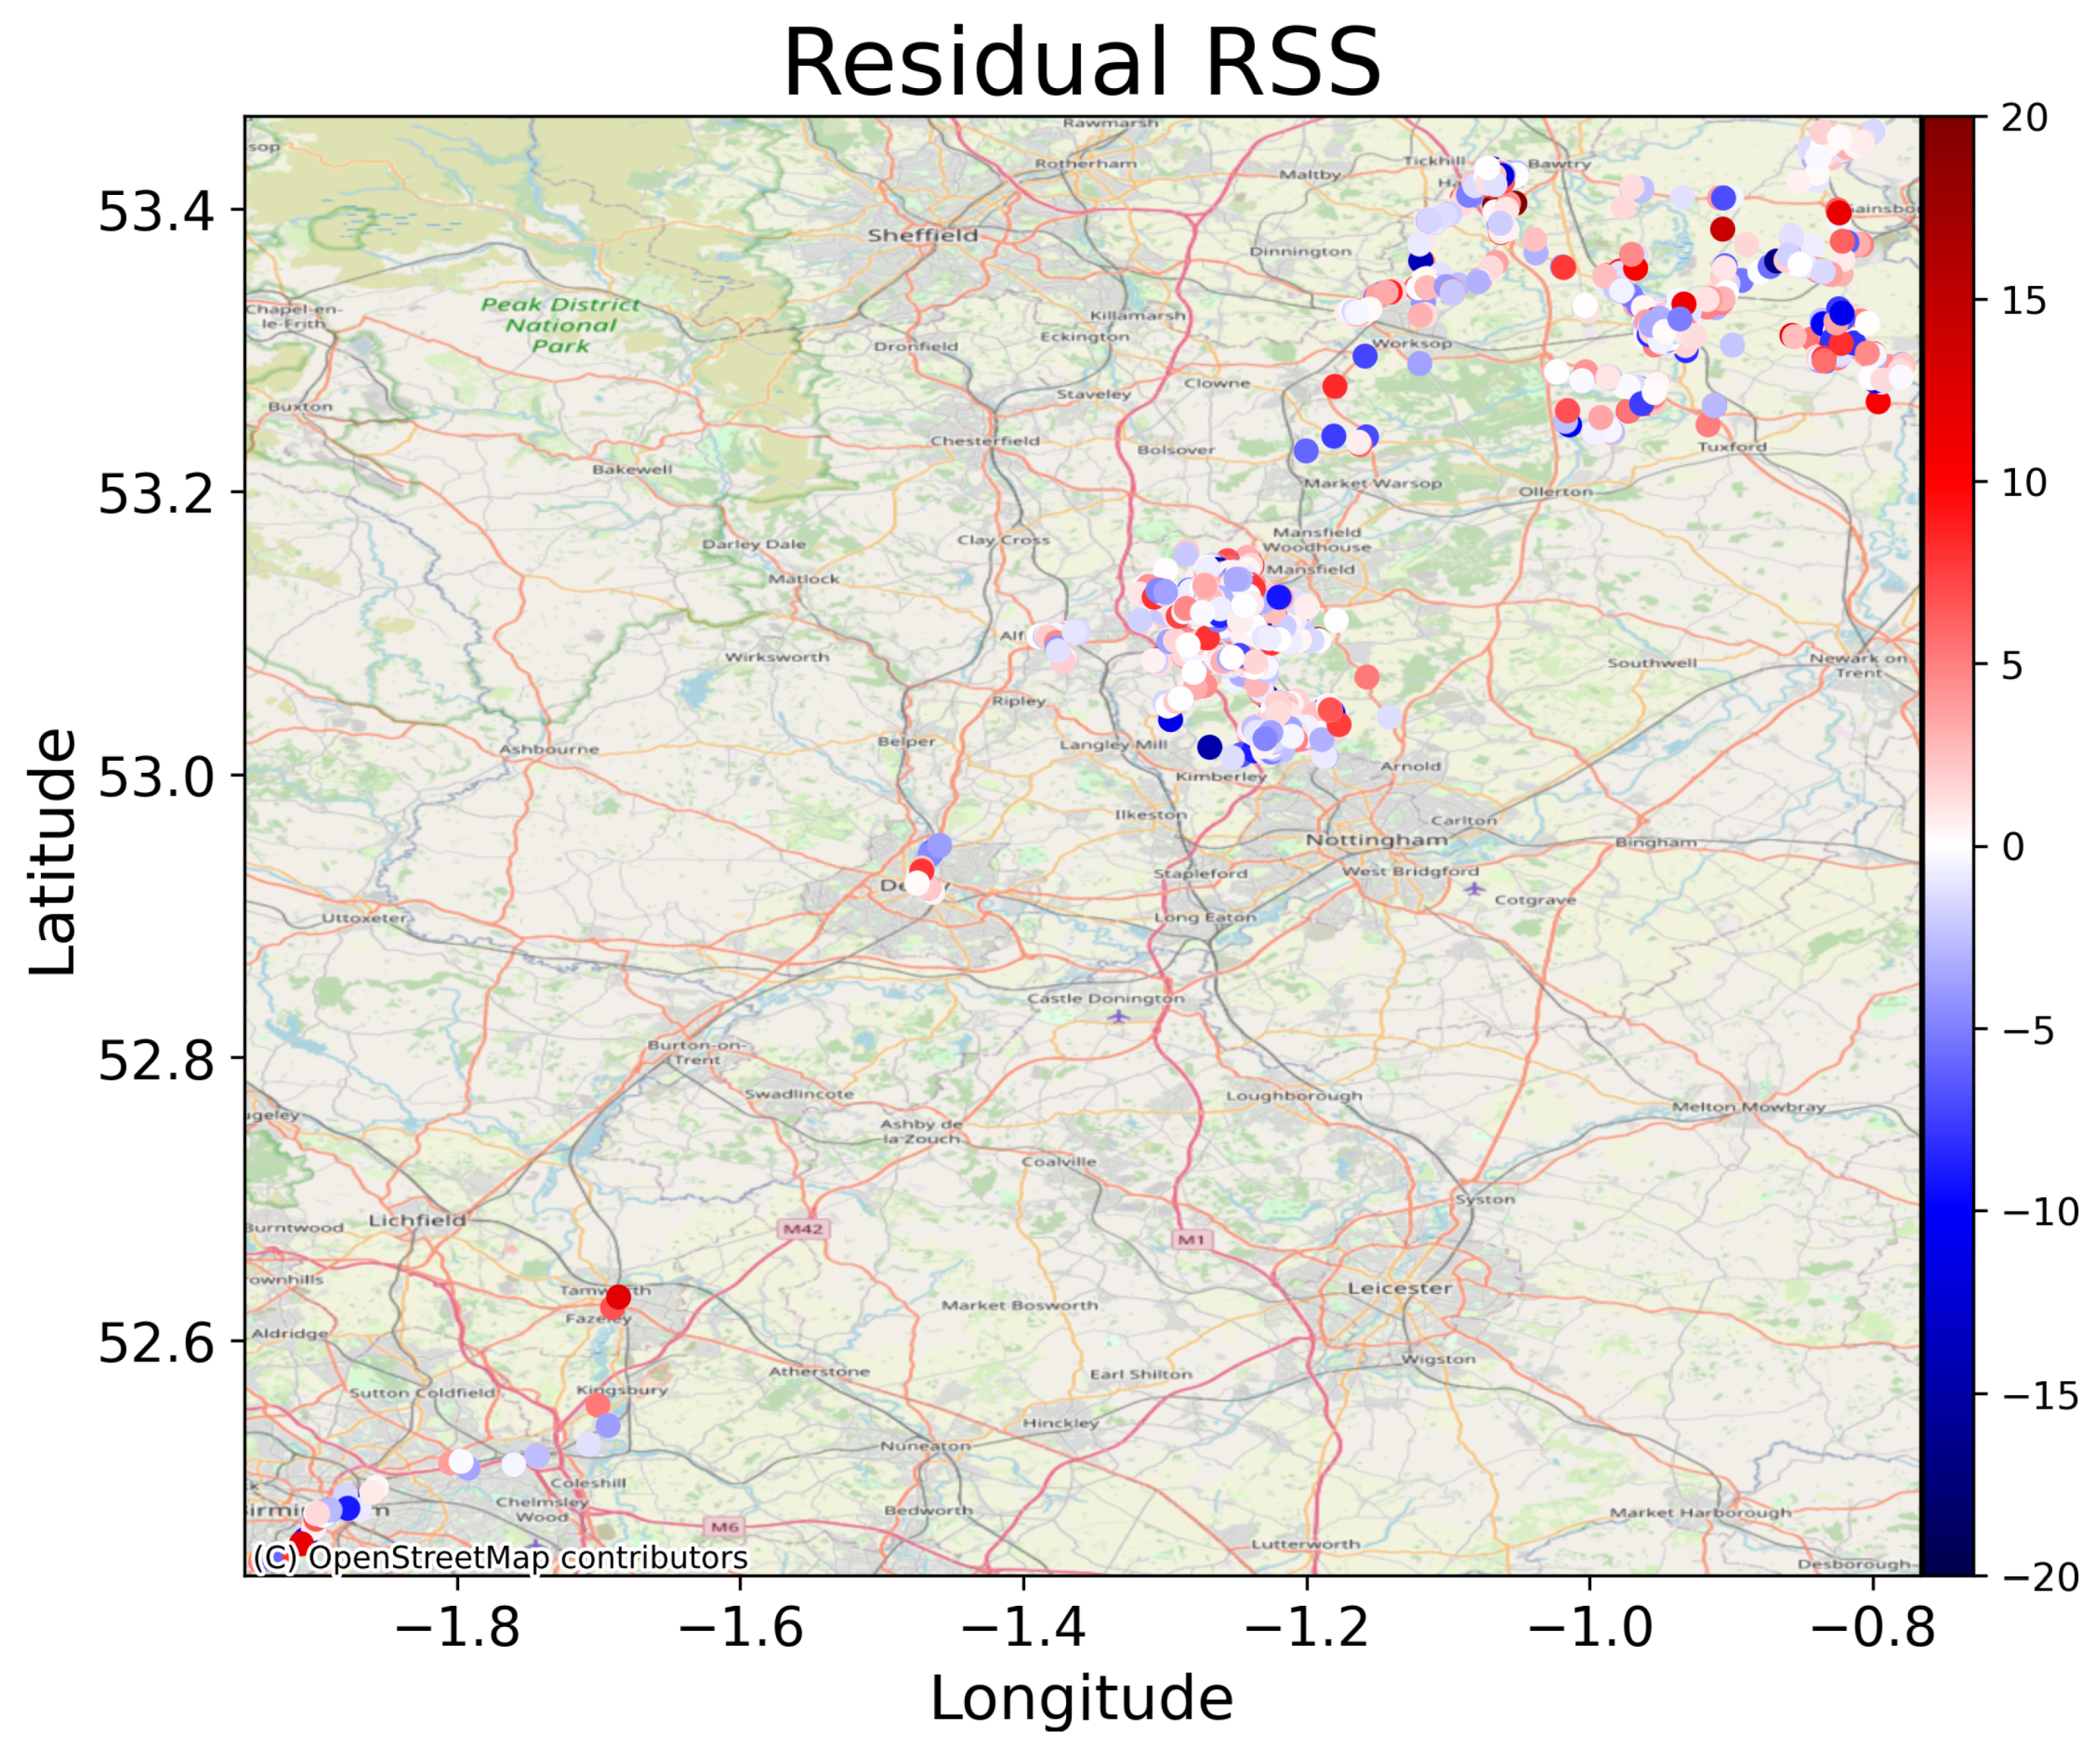Click the "(C) OpenStreetMap contributors" attribution
The width and height of the screenshot is (2100, 1756).
point(500,1558)
